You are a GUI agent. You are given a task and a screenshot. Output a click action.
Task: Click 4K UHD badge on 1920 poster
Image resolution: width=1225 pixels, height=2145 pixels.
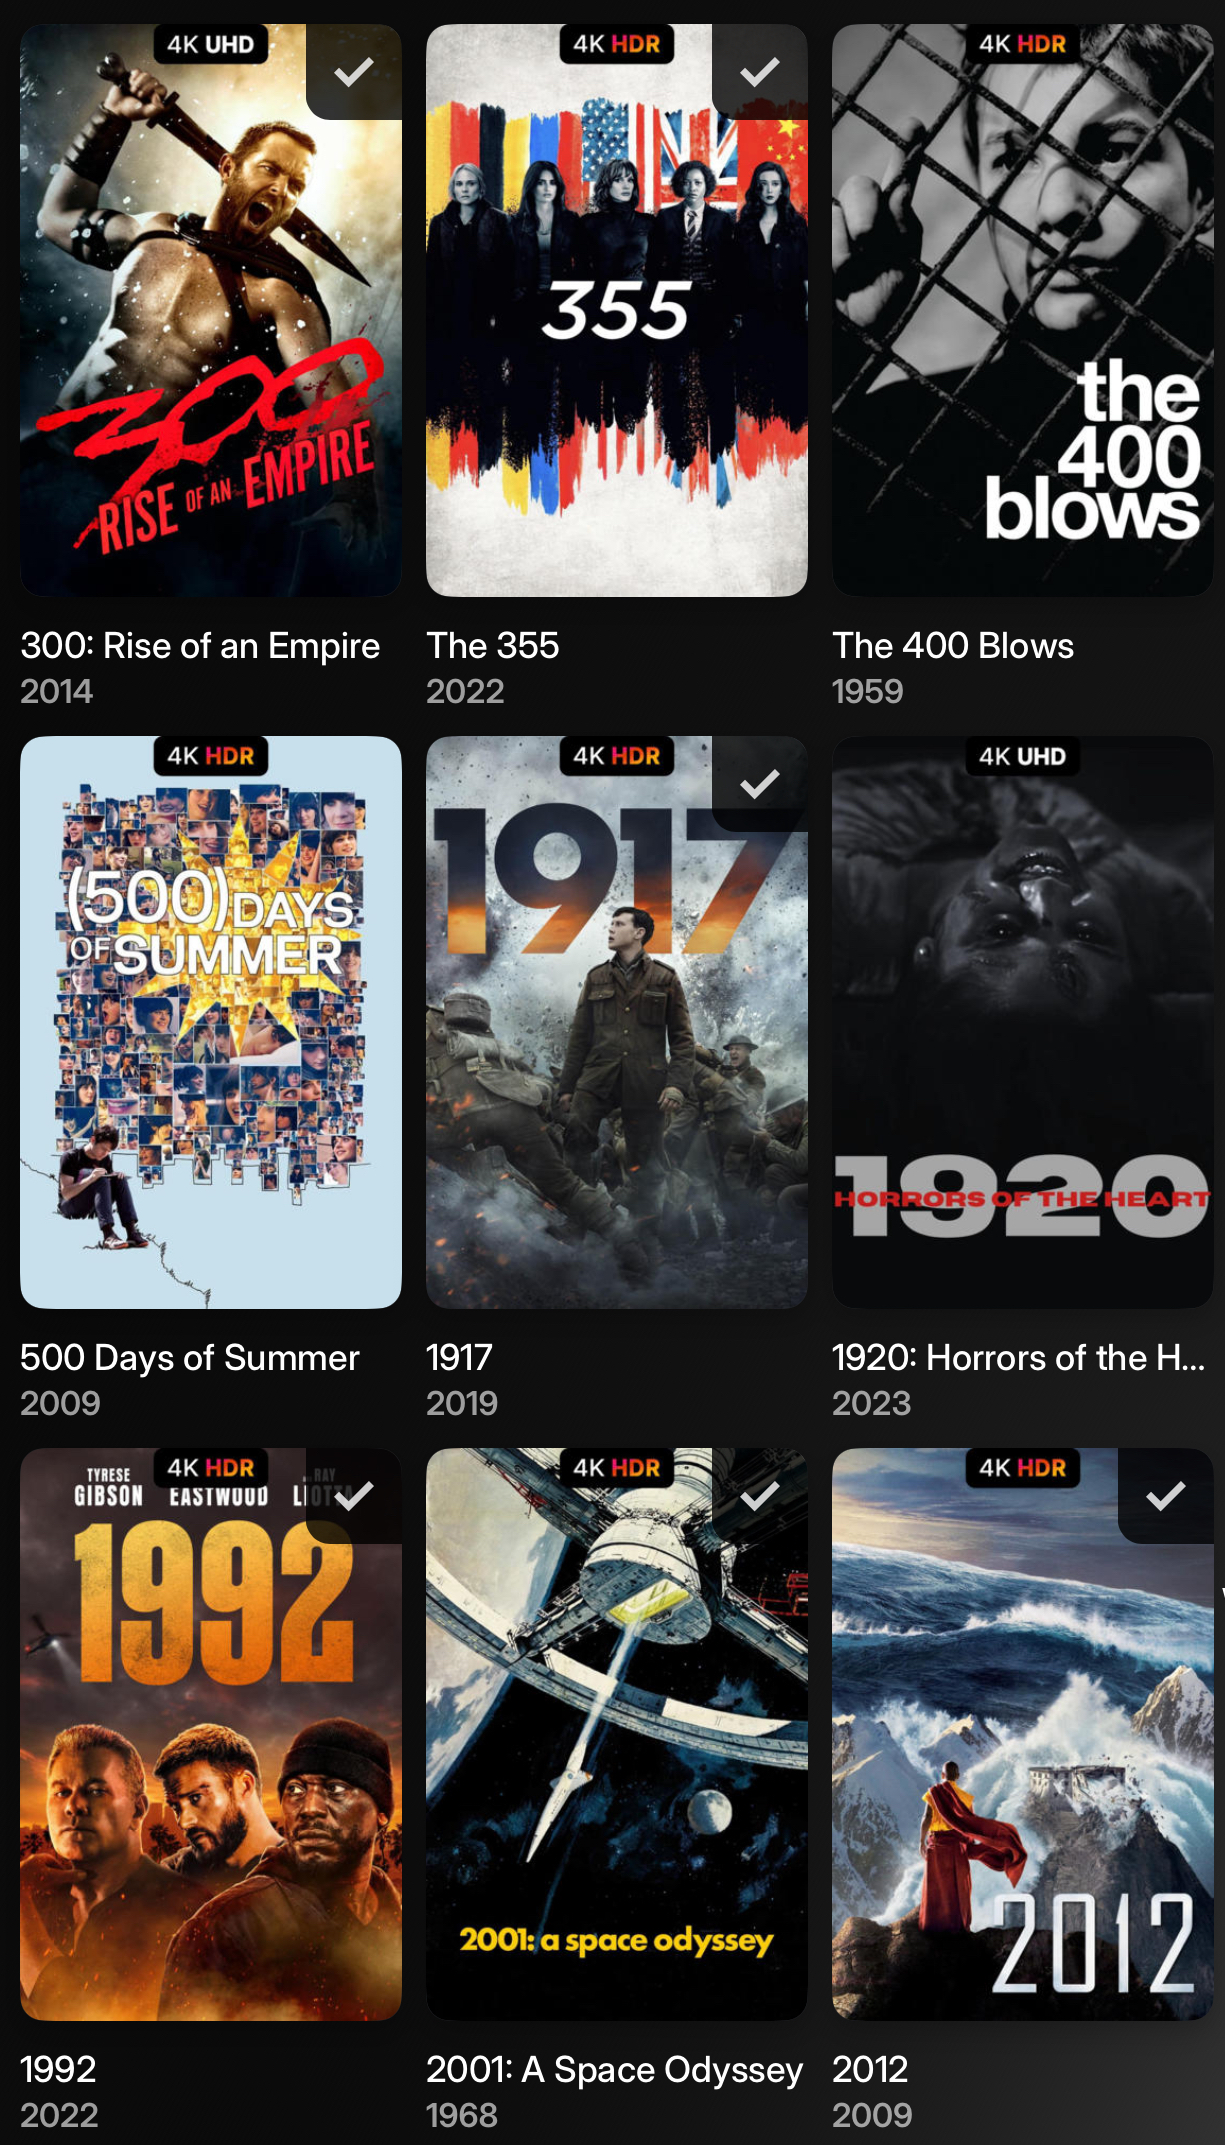(x=1023, y=756)
